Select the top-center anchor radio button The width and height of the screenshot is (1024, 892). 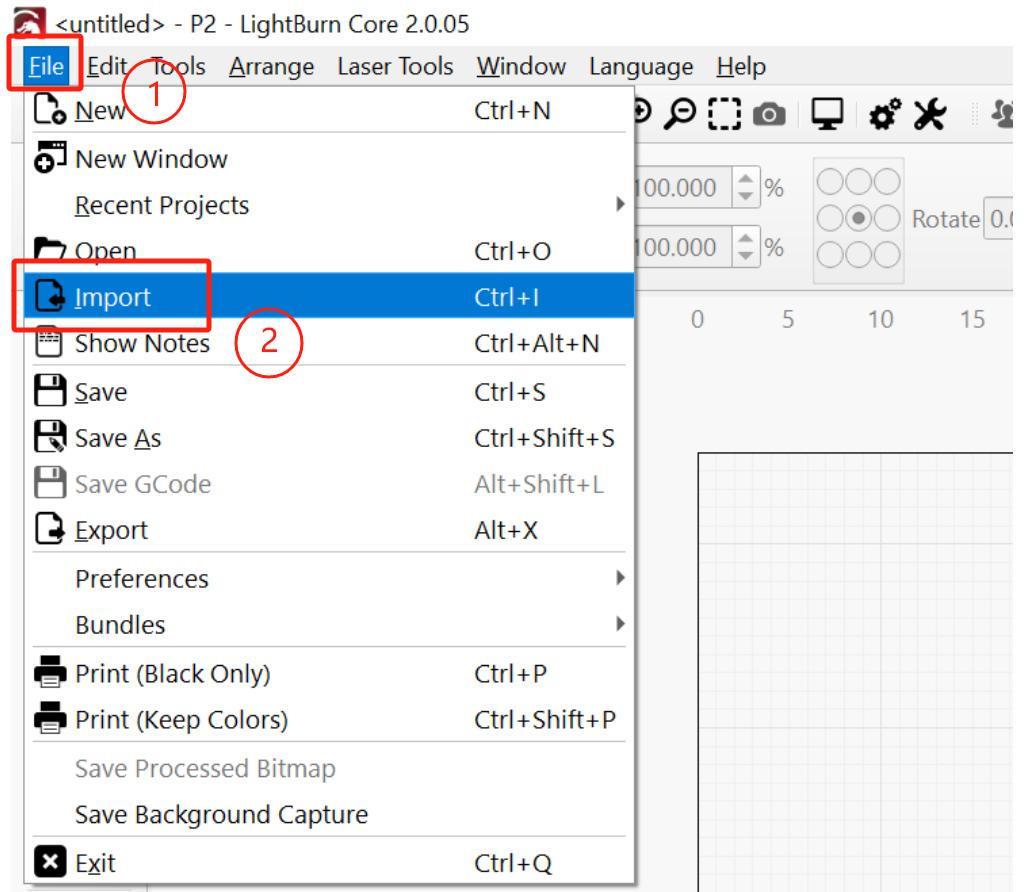pos(859,182)
